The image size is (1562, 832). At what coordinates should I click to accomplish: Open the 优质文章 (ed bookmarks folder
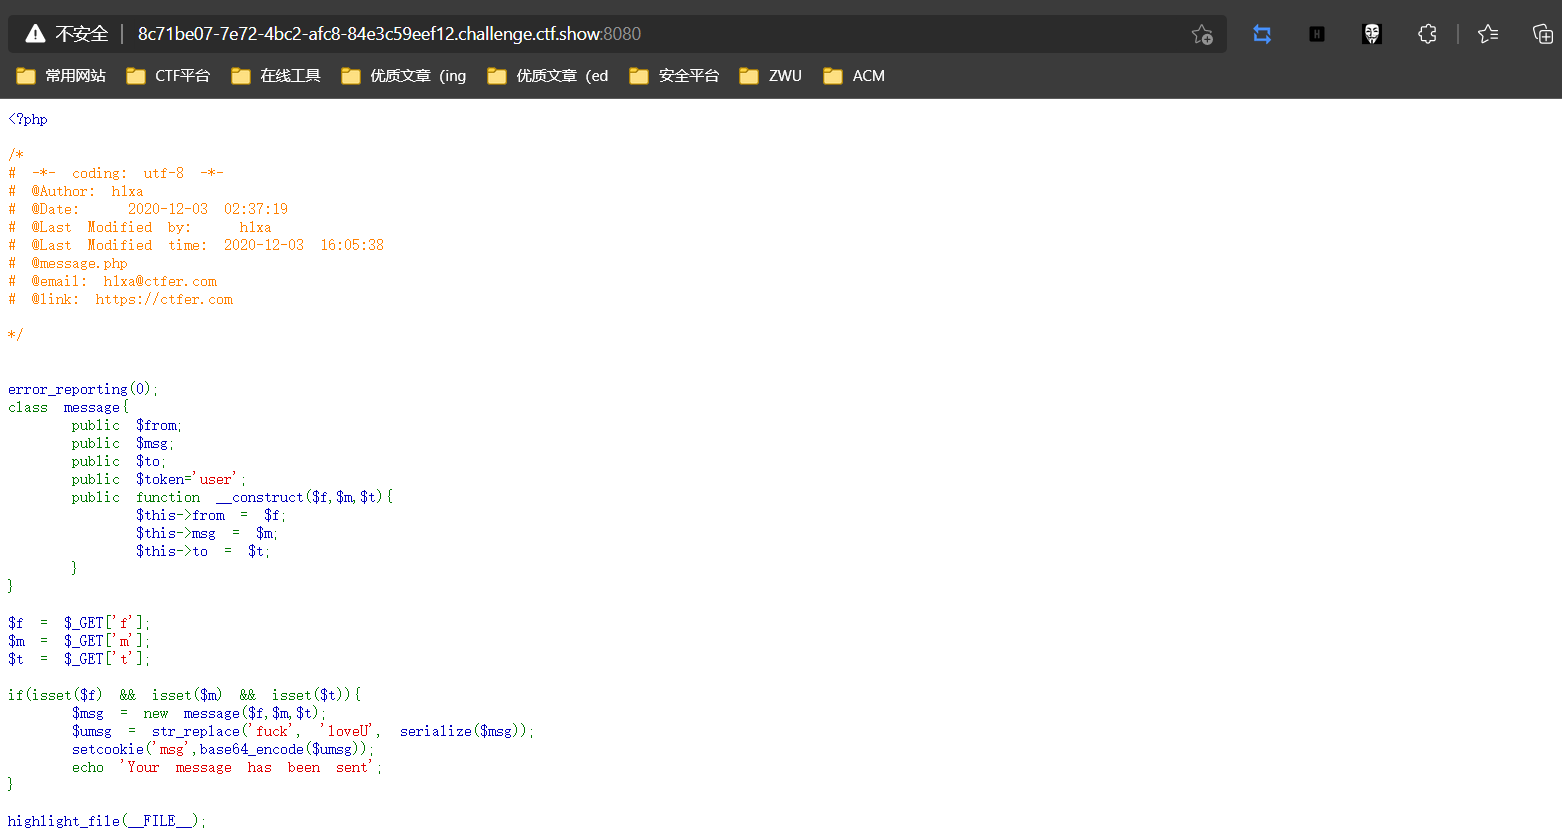tap(548, 76)
